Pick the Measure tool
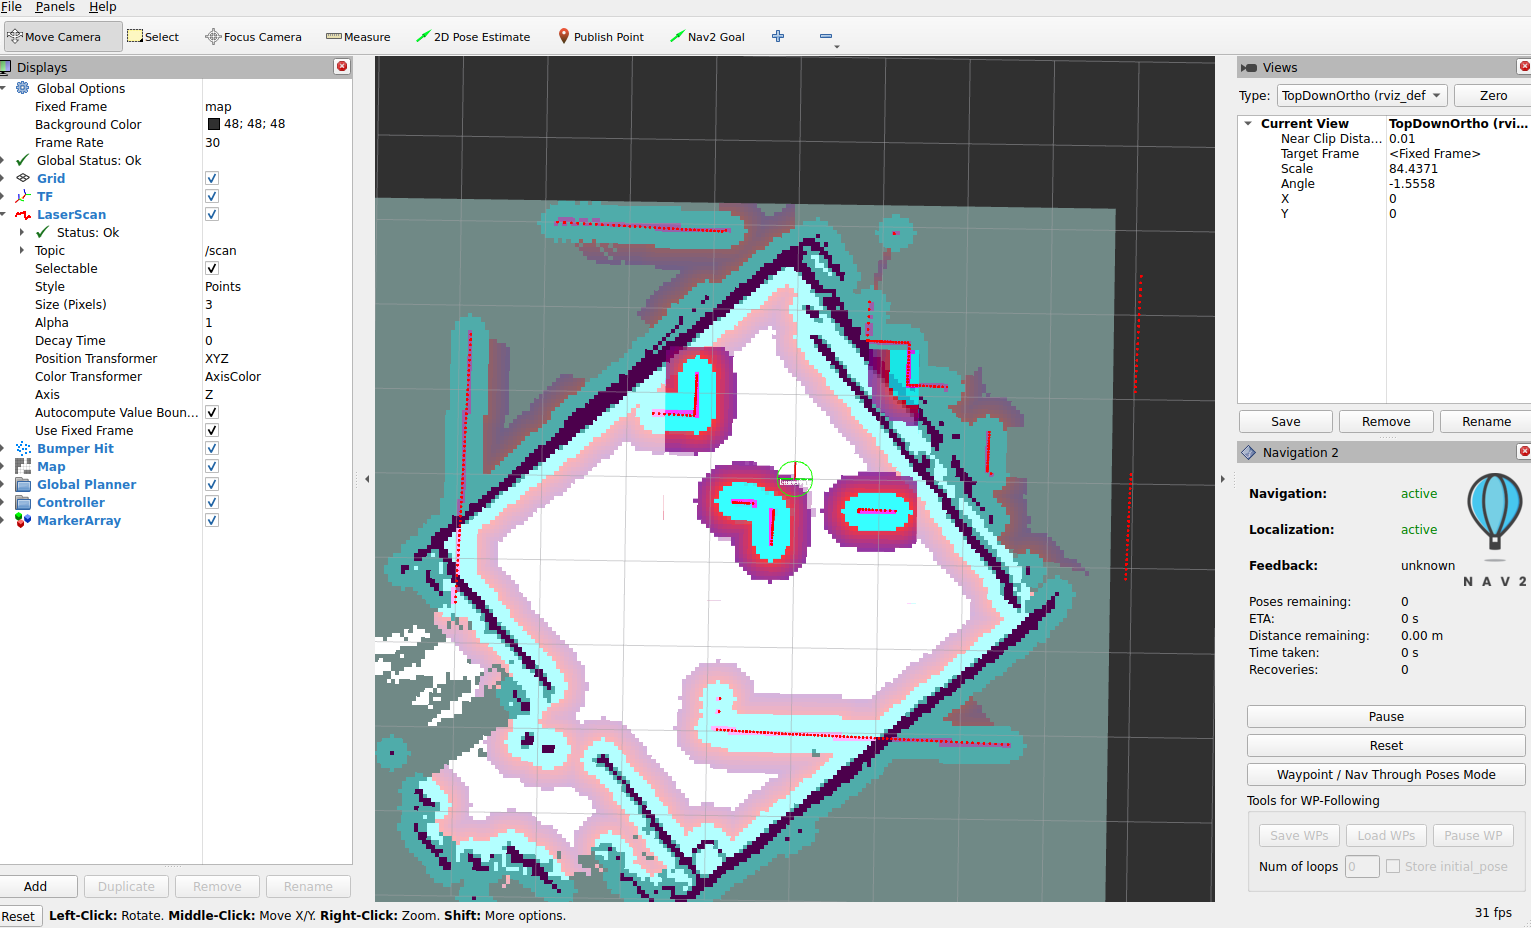1531x928 pixels. pyautogui.click(x=358, y=37)
